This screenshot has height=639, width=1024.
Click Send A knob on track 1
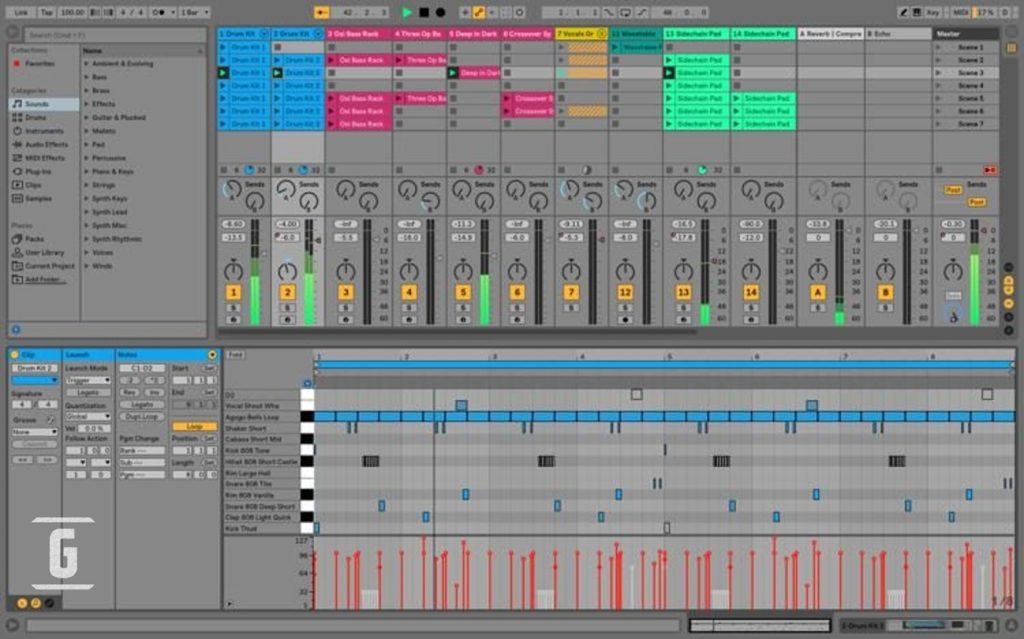click(x=232, y=190)
